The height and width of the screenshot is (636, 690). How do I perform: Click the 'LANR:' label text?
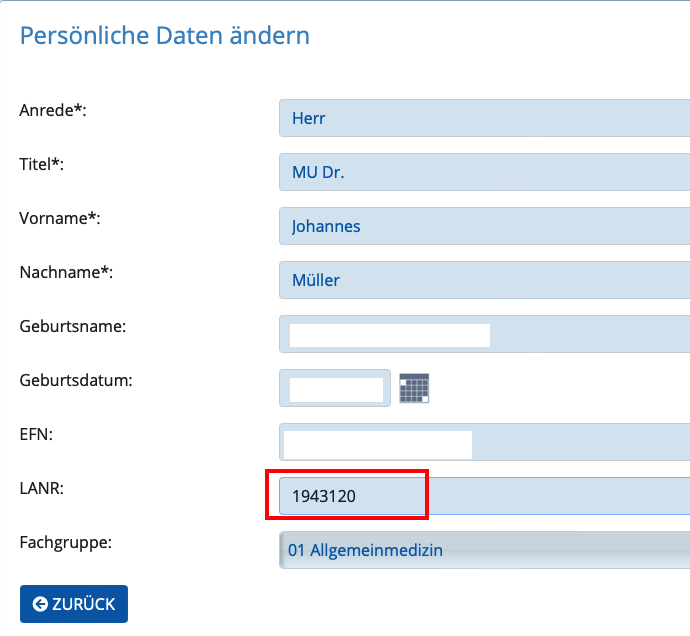pyautogui.click(x=42, y=489)
